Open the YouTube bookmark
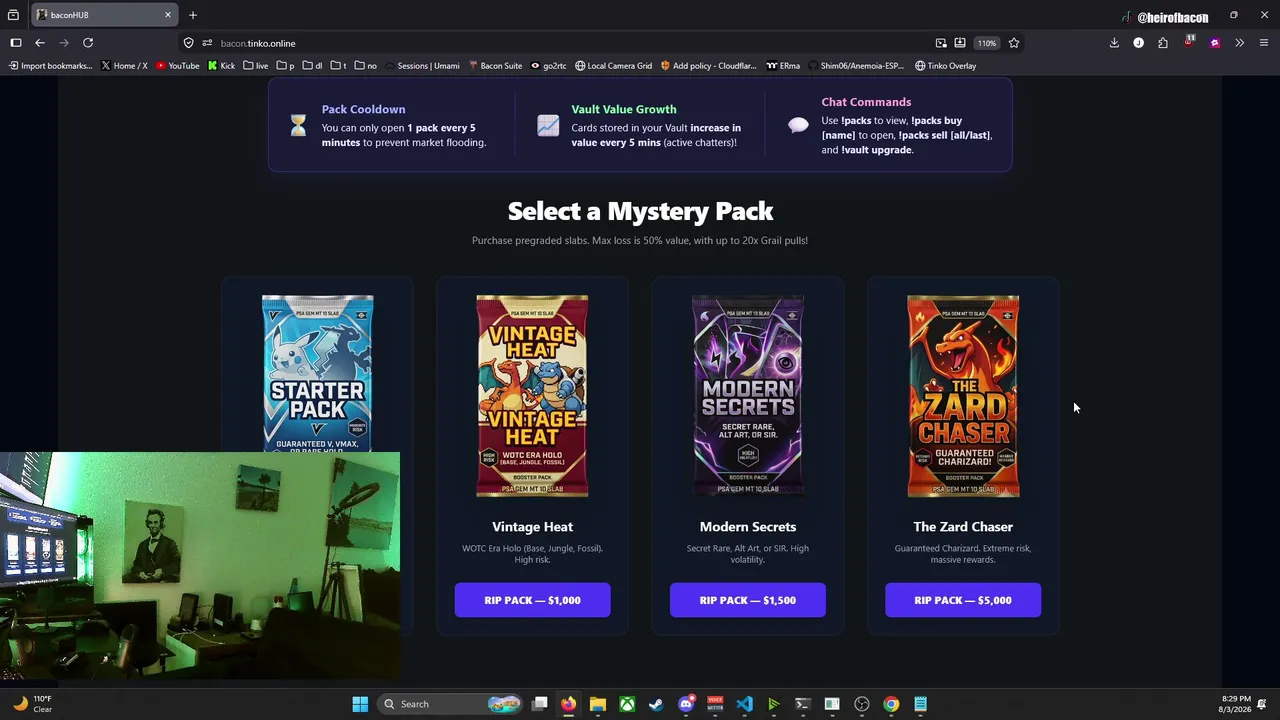The height and width of the screenshot is (720, 1280). point(178,66)
